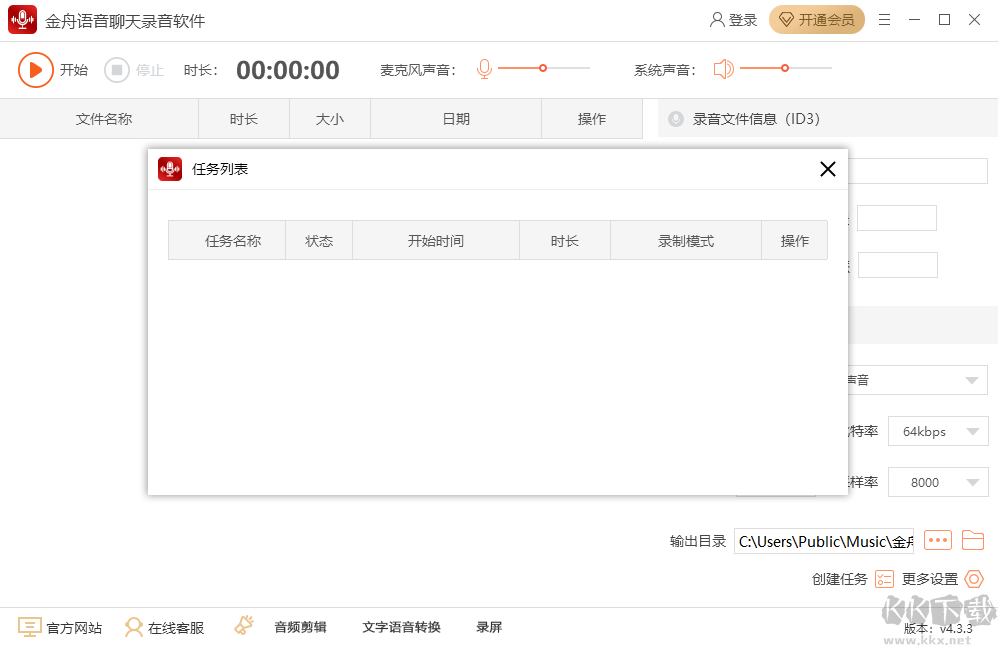
Task: Click the 创建任务 checklist icon
Action: pyautogui.click(x=883, y=578)
